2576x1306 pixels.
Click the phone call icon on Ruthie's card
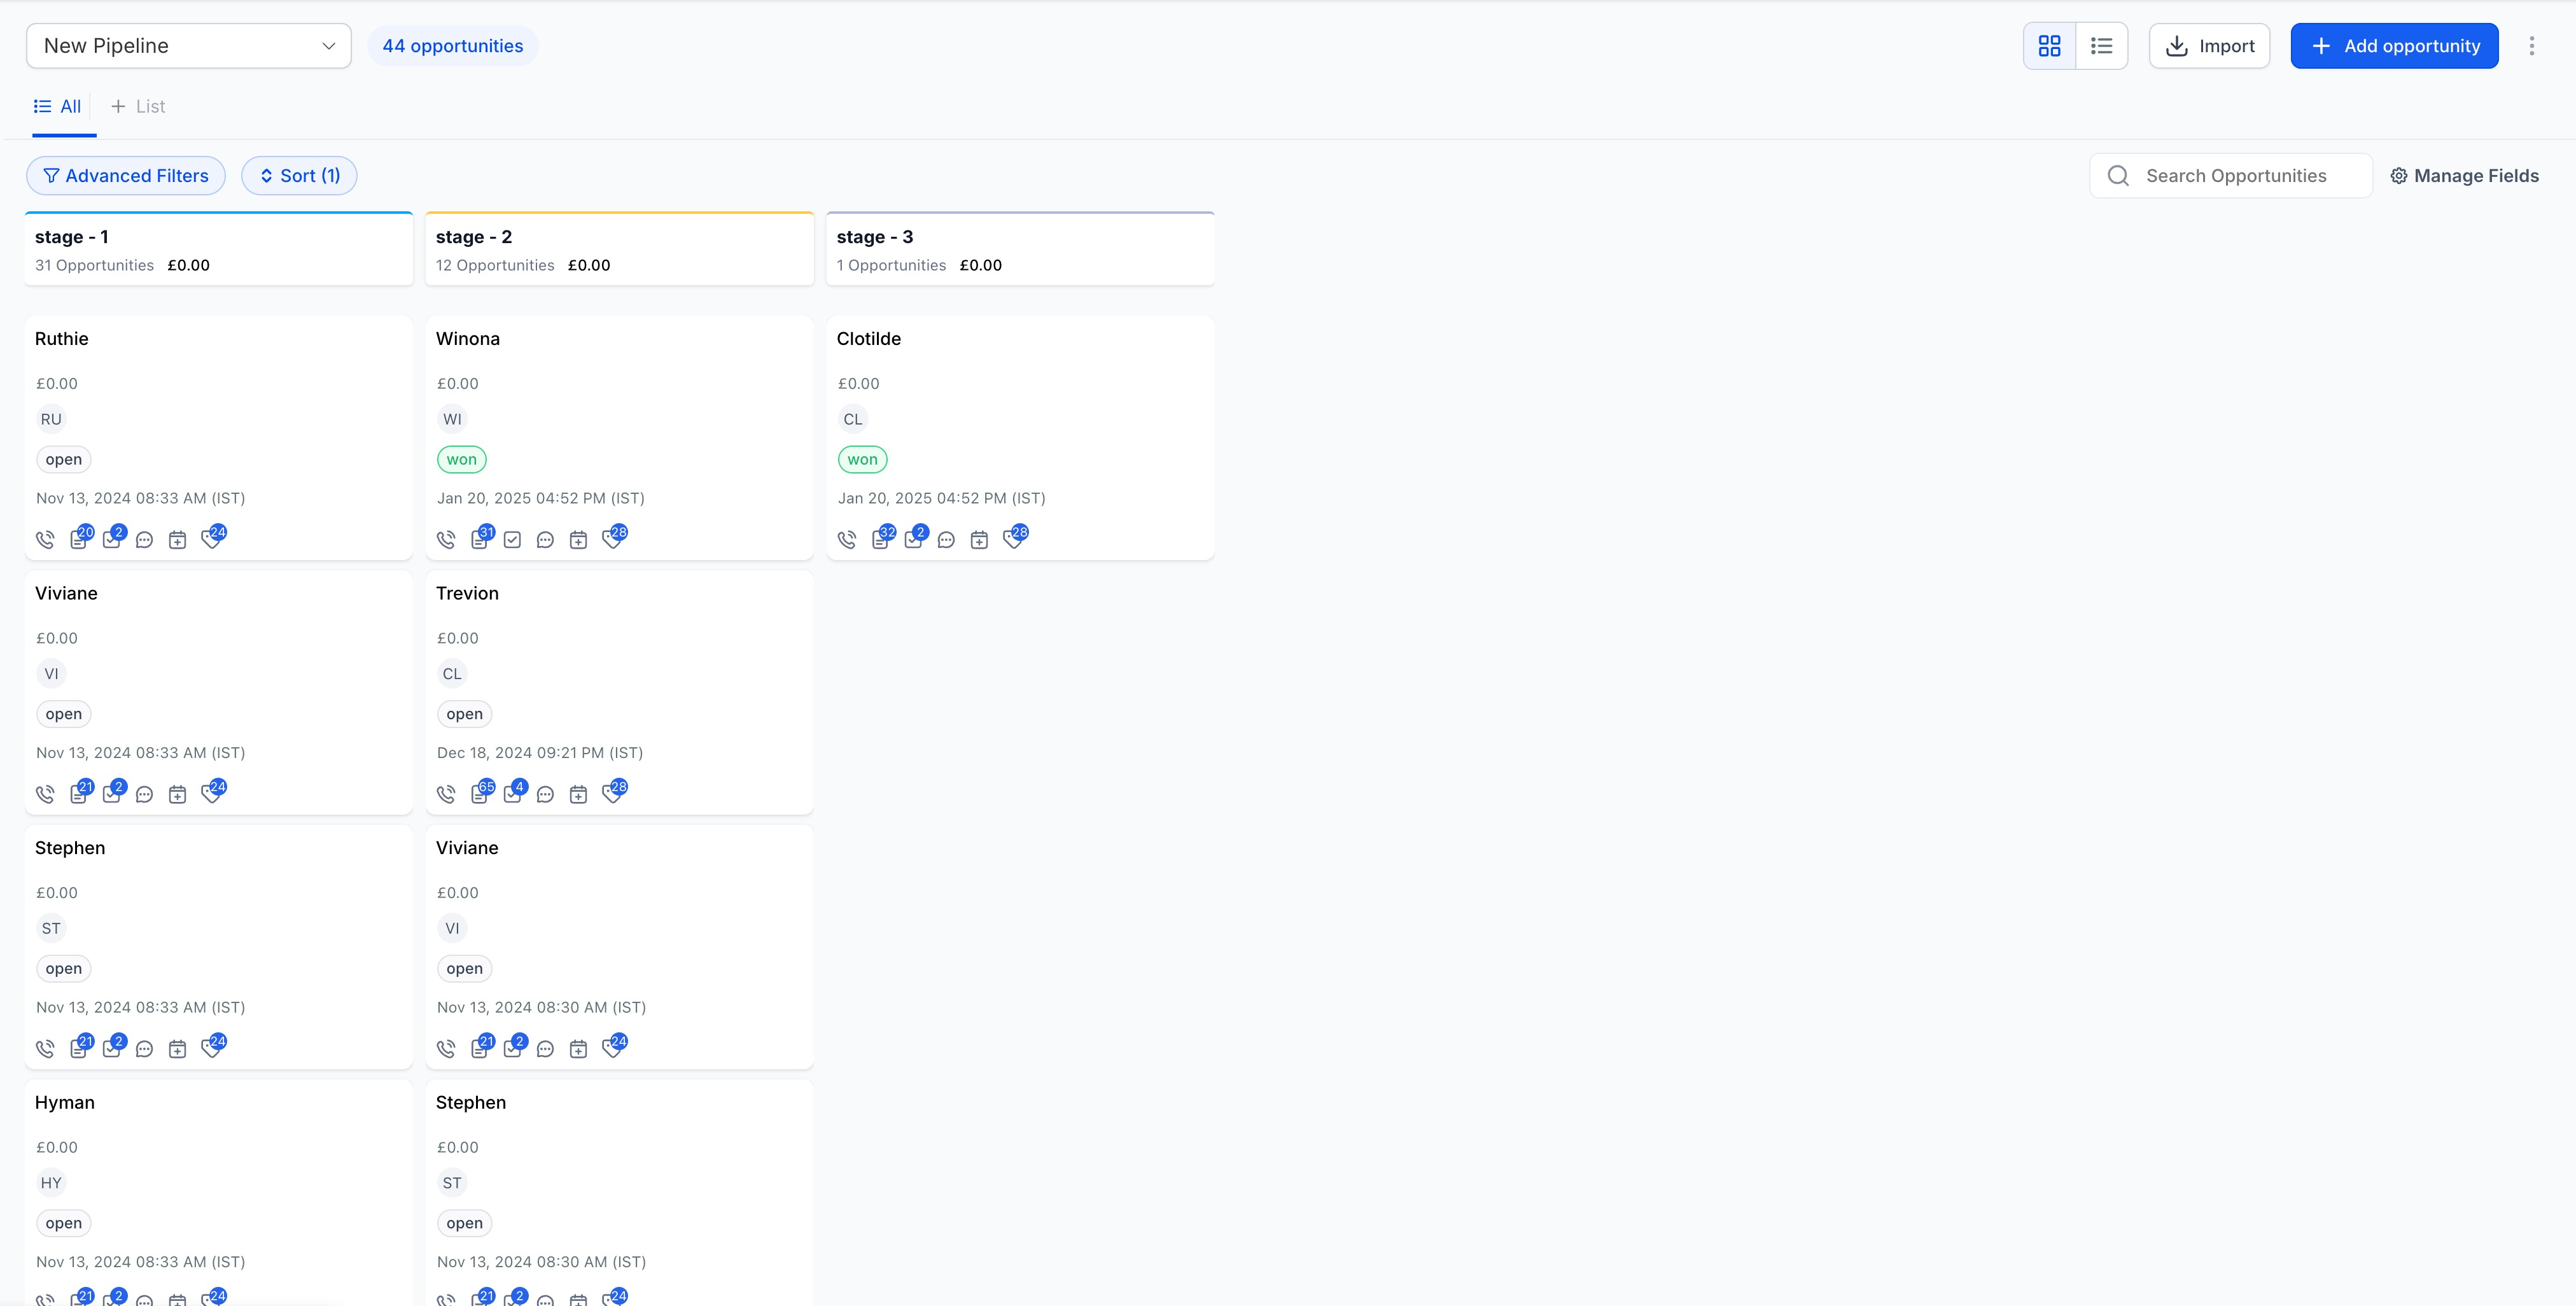(45, 540)
